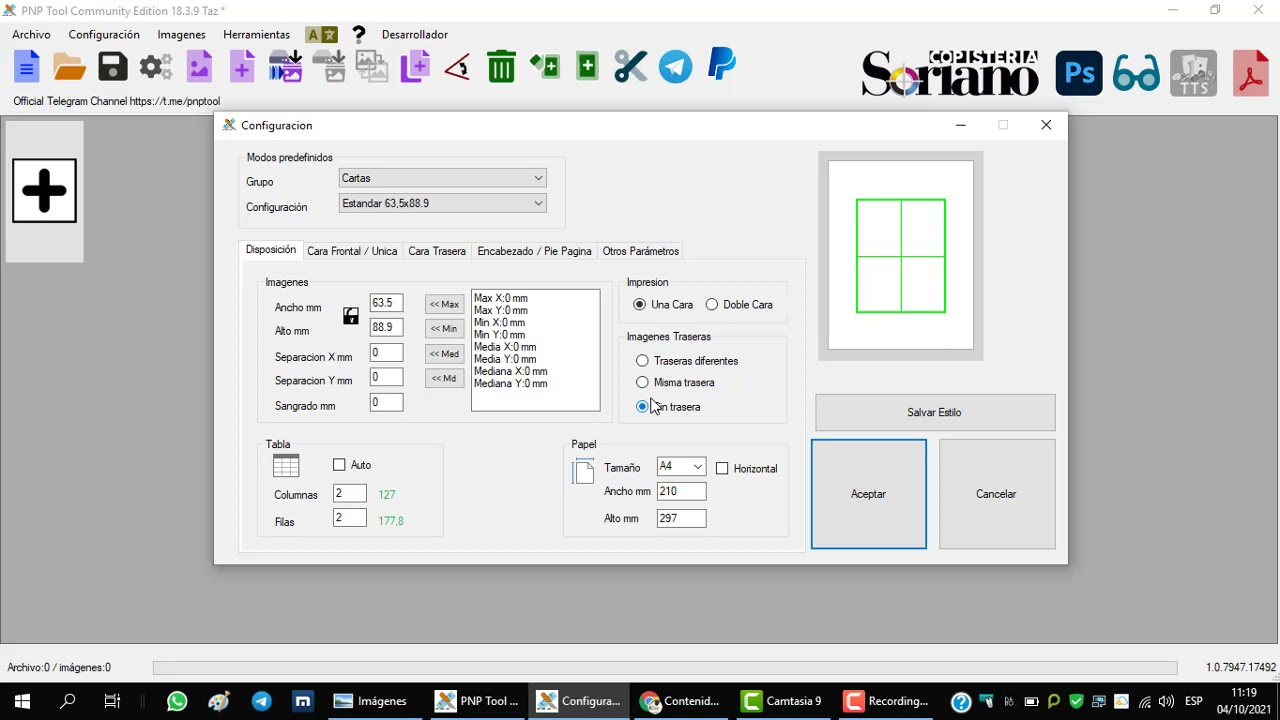Click the Sangrado mm field

click(x=386, y=402)
